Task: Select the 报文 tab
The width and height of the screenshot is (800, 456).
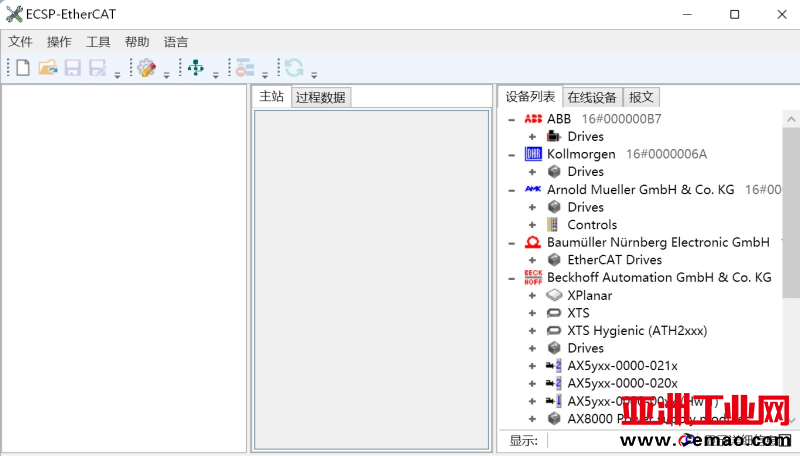Action: 641,97
